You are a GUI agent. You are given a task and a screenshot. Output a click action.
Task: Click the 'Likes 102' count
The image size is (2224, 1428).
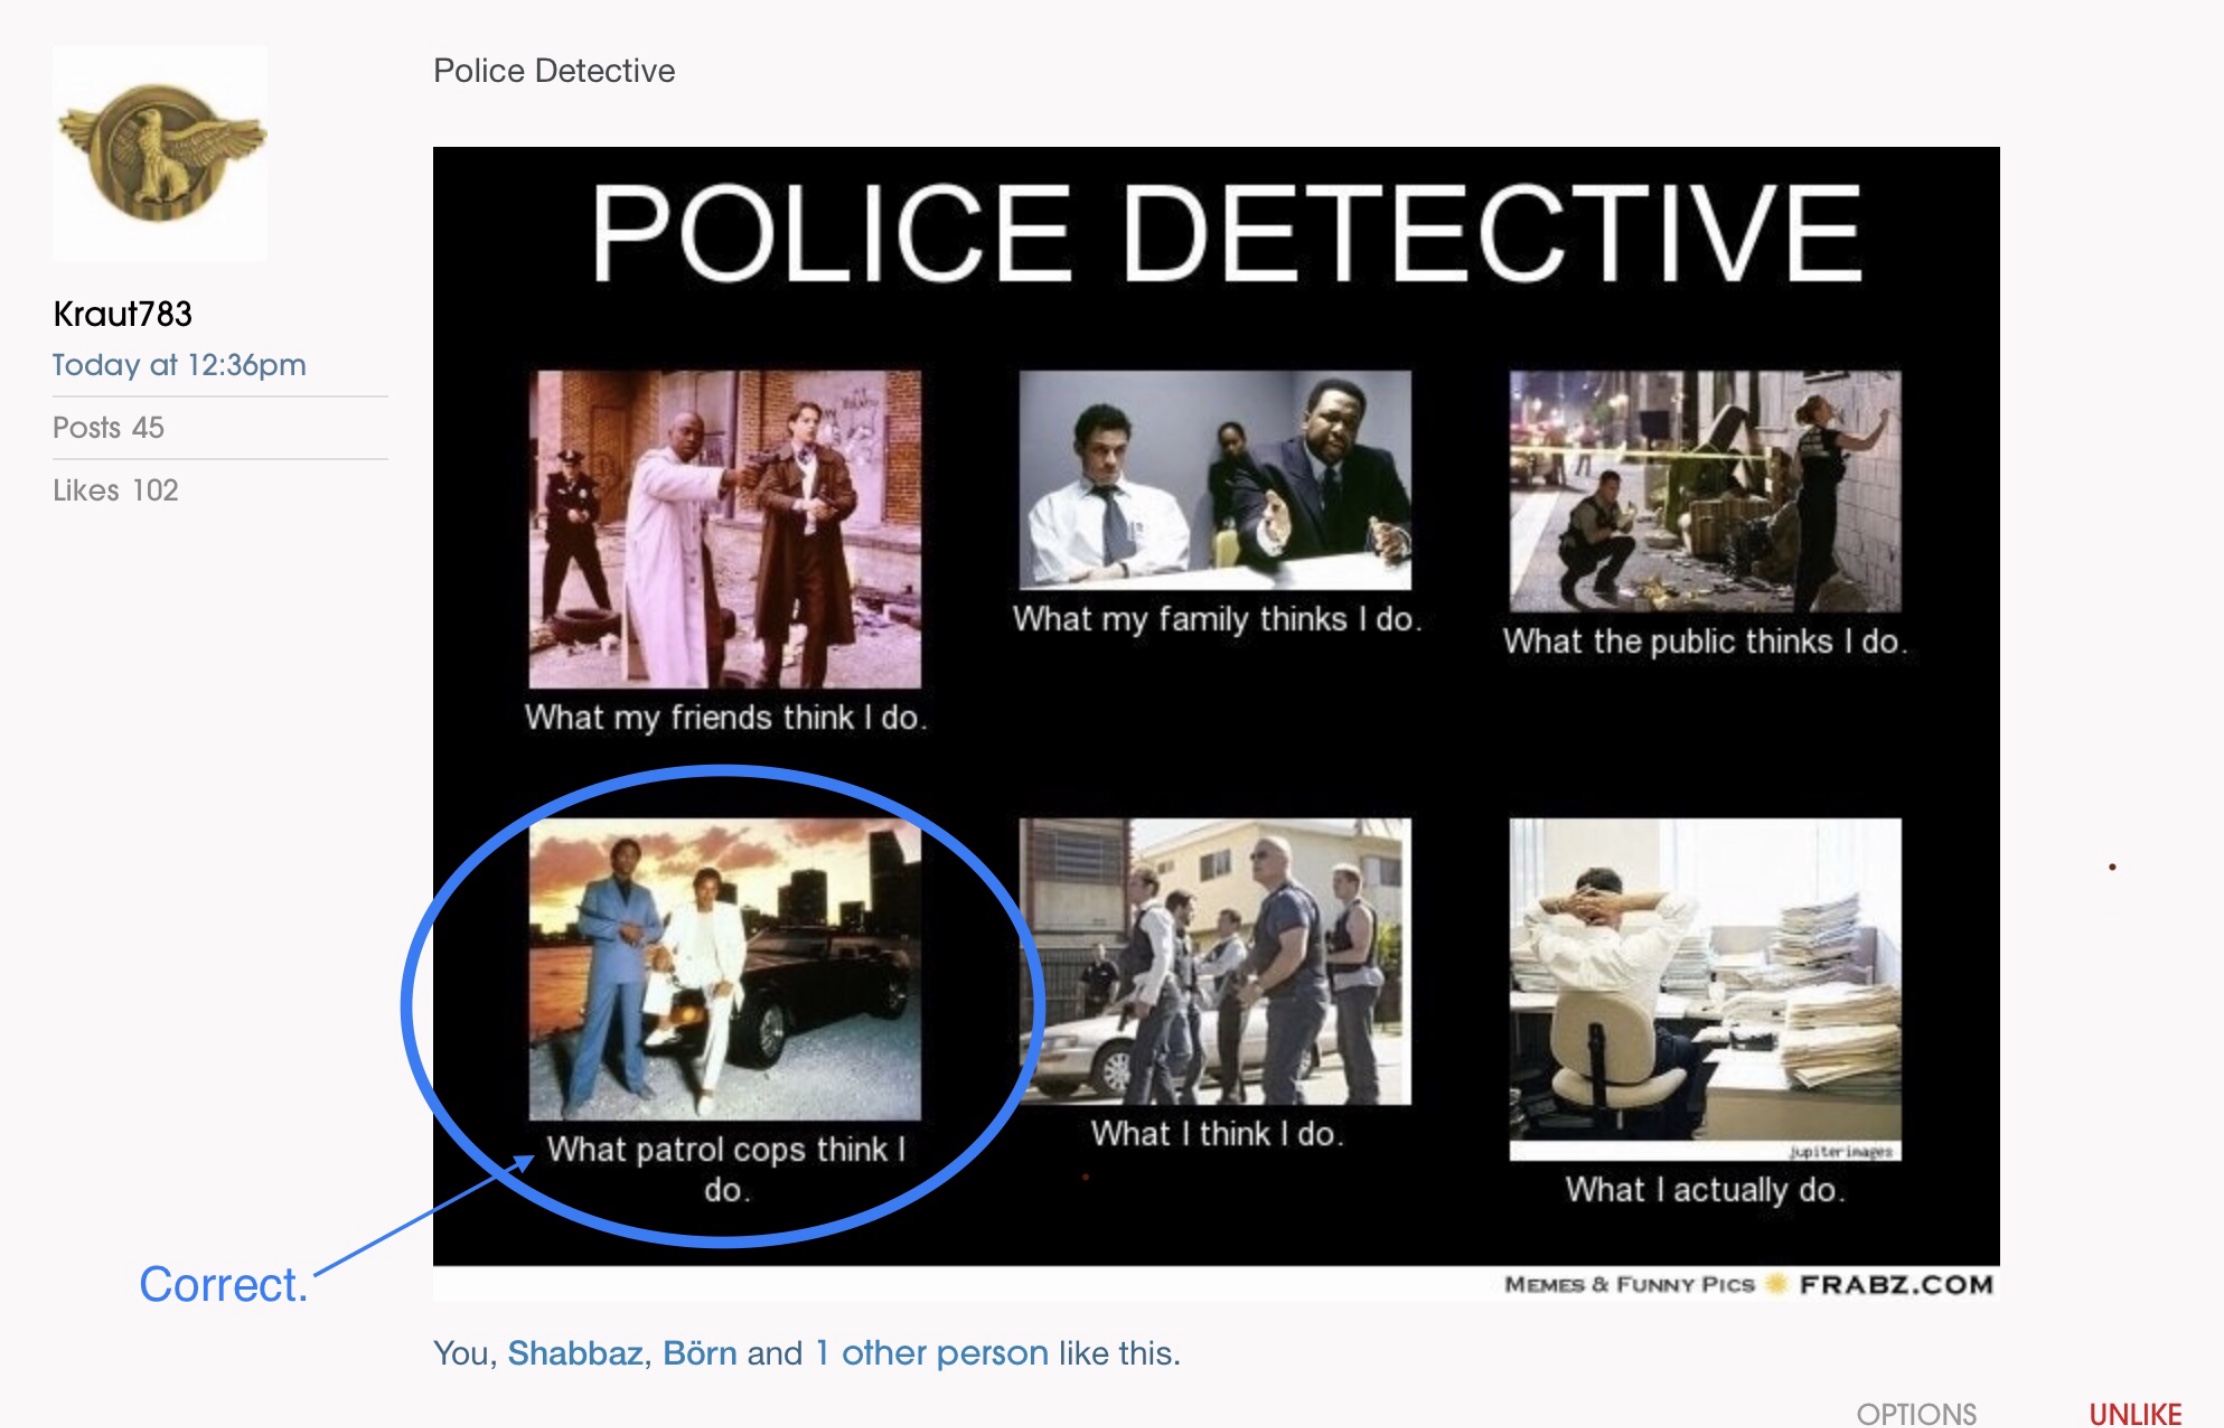[115, 490]
